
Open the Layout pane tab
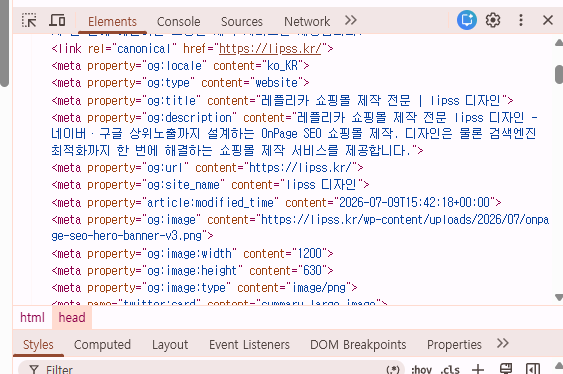pos(170,345)
